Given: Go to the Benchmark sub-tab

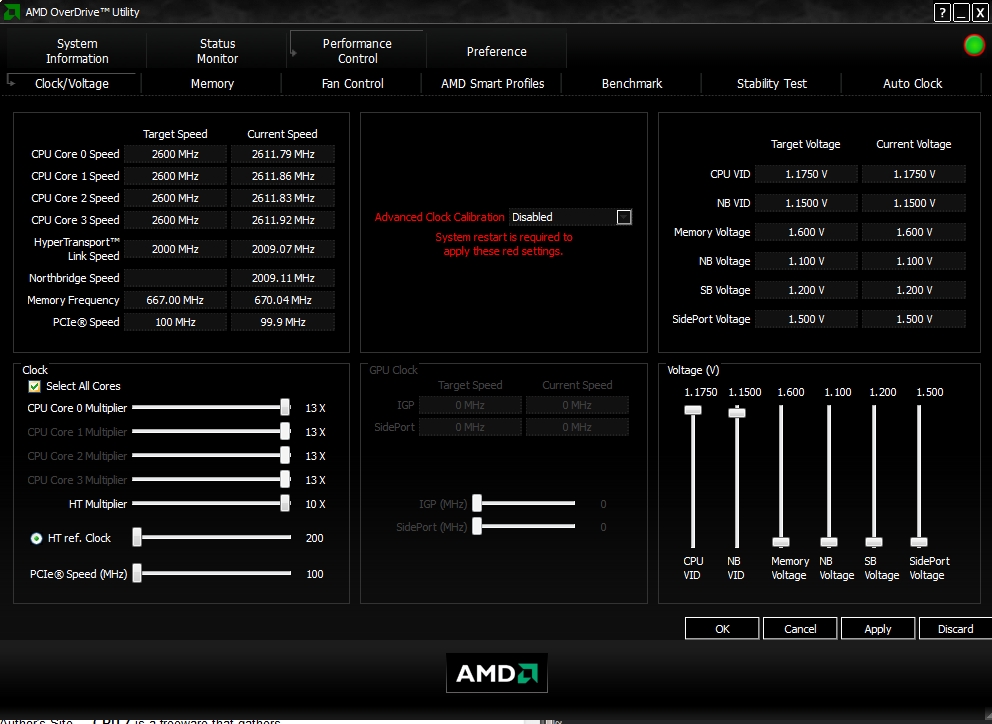Looking at the screenshot, I should click(632, 84).
